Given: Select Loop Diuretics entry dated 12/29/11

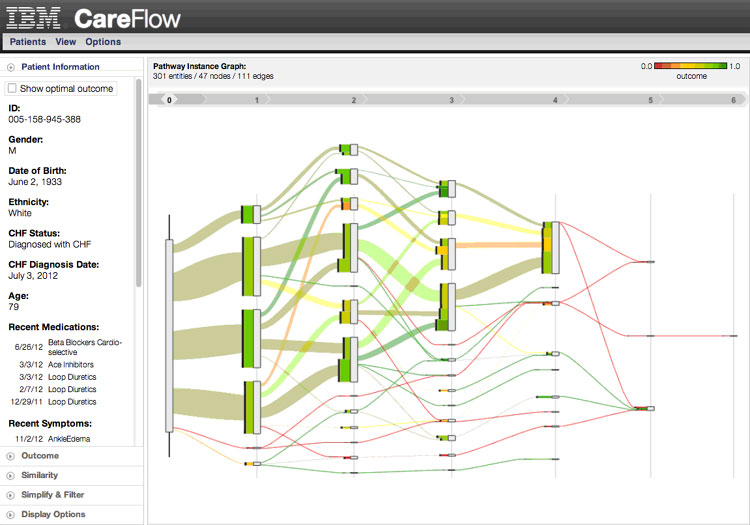Looking at the screenshot, I should pyautogui.click(x=54, y=402).
